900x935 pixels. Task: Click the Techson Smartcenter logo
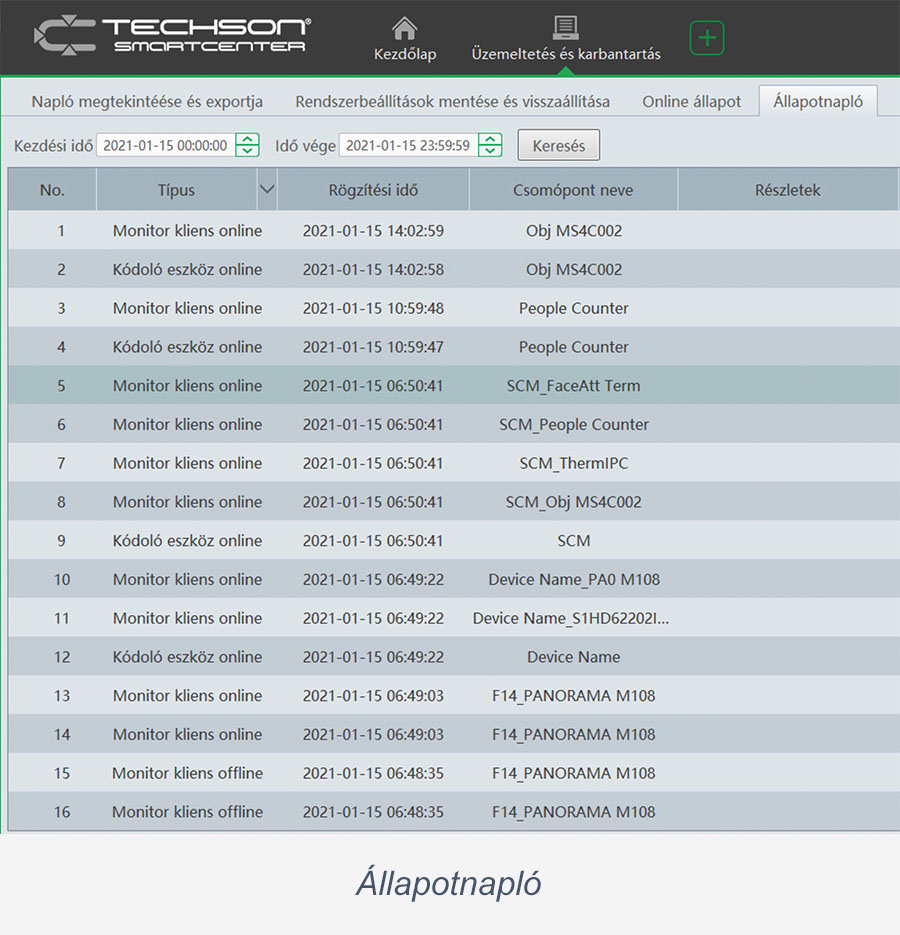(172, 36)
